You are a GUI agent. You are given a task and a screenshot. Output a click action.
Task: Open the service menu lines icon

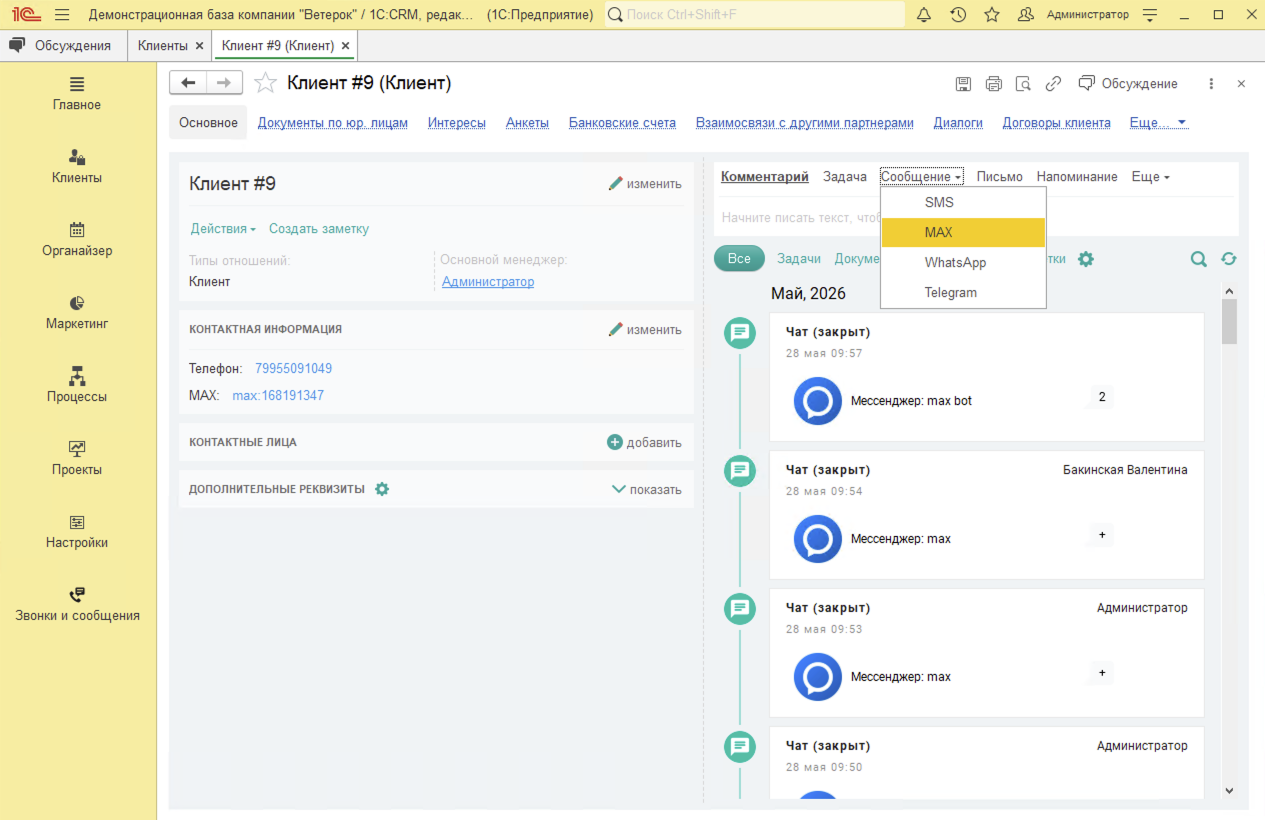click(1150, 15)
